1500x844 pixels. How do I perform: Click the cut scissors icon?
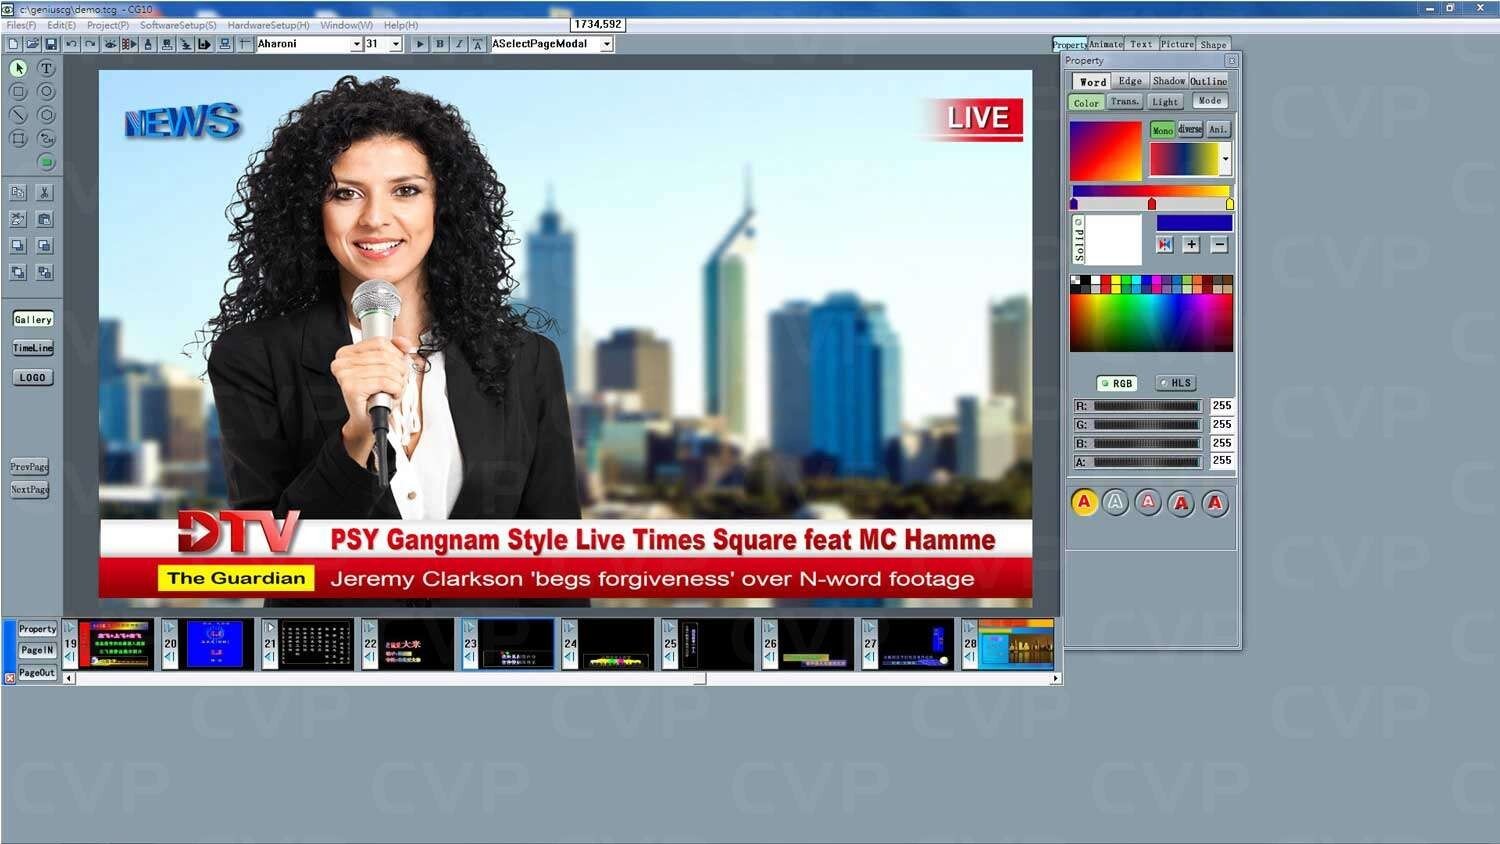44,192
